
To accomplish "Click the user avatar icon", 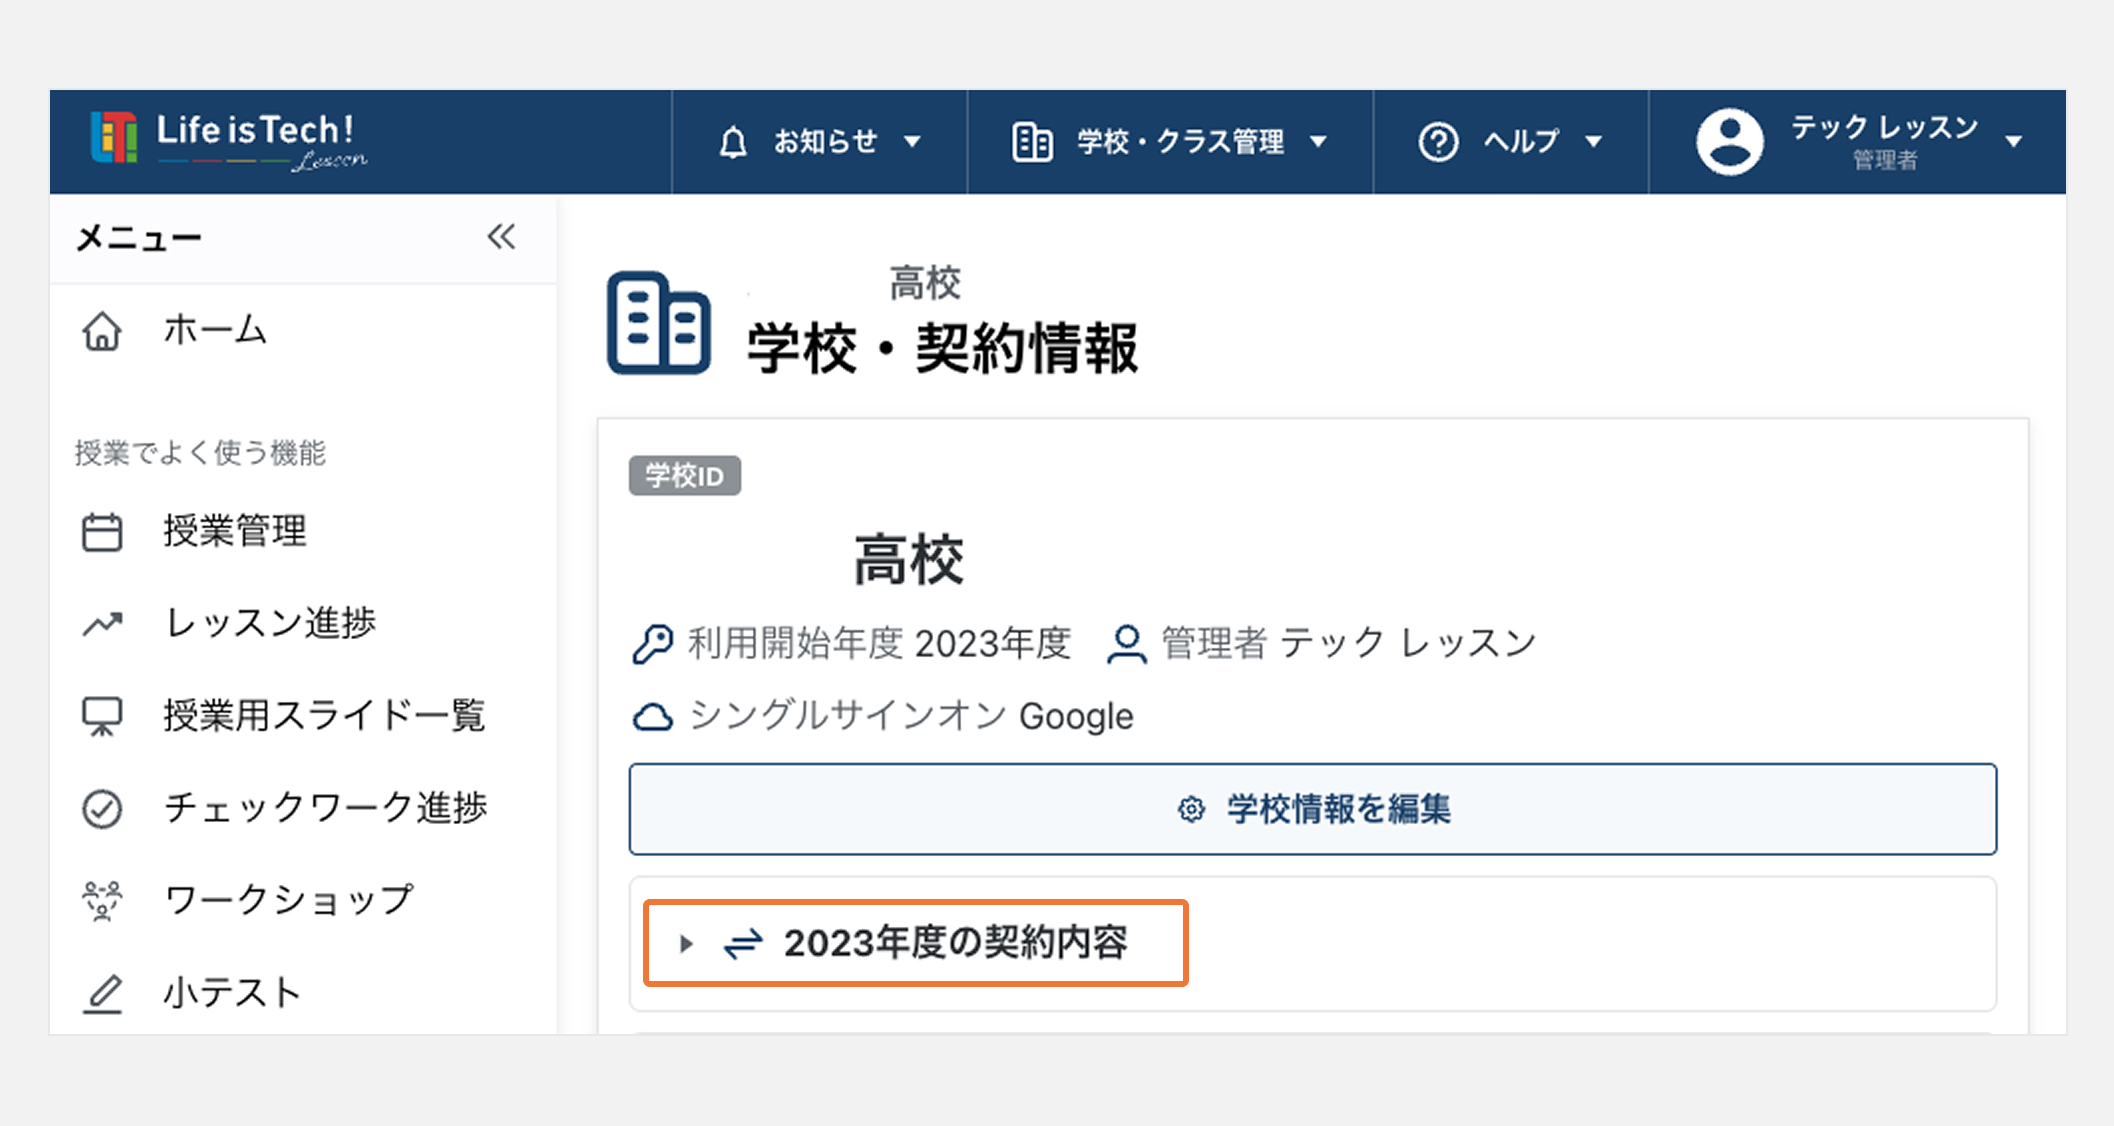I will tap(1729, 141).
